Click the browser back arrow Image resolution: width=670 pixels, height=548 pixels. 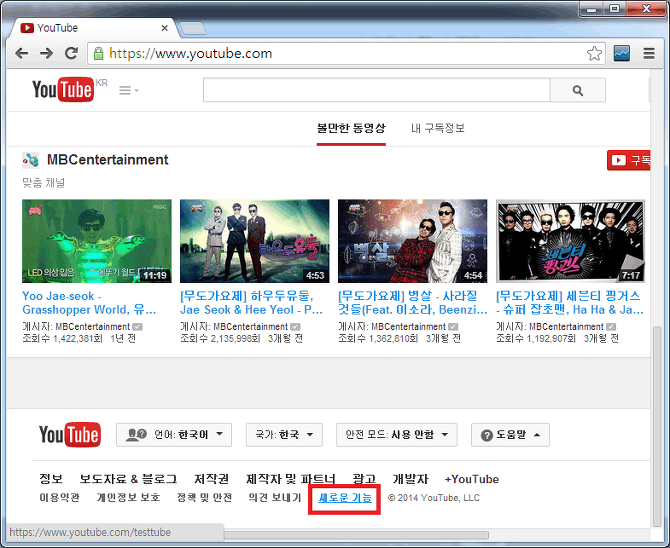[21, 53]
